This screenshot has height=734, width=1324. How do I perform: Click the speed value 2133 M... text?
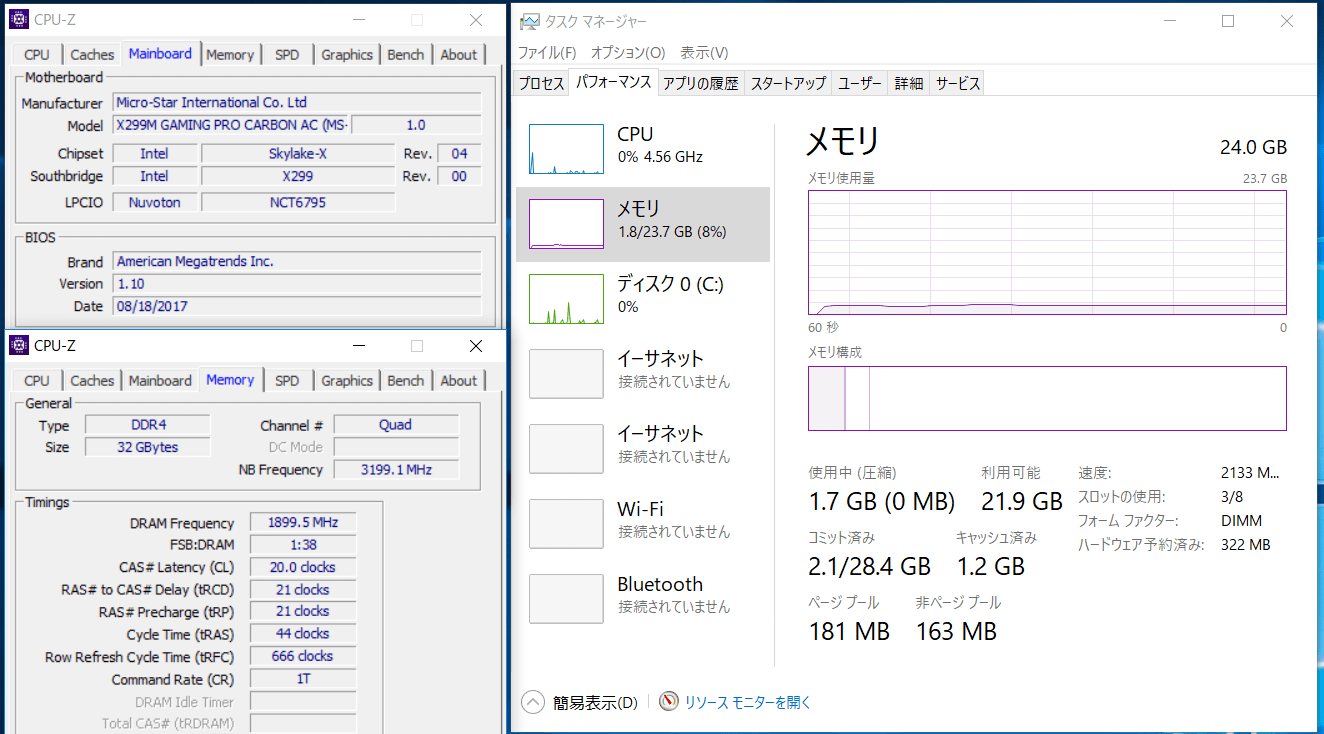(1250, 473)
